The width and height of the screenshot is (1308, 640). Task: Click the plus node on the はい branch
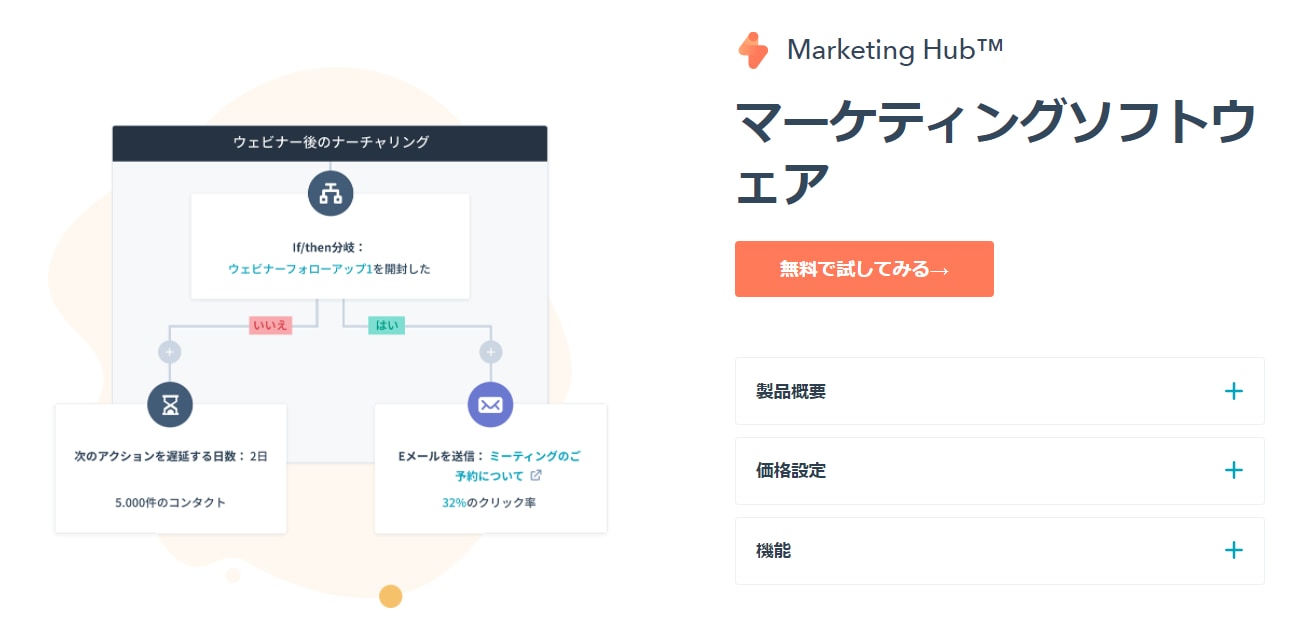(490, 352)
